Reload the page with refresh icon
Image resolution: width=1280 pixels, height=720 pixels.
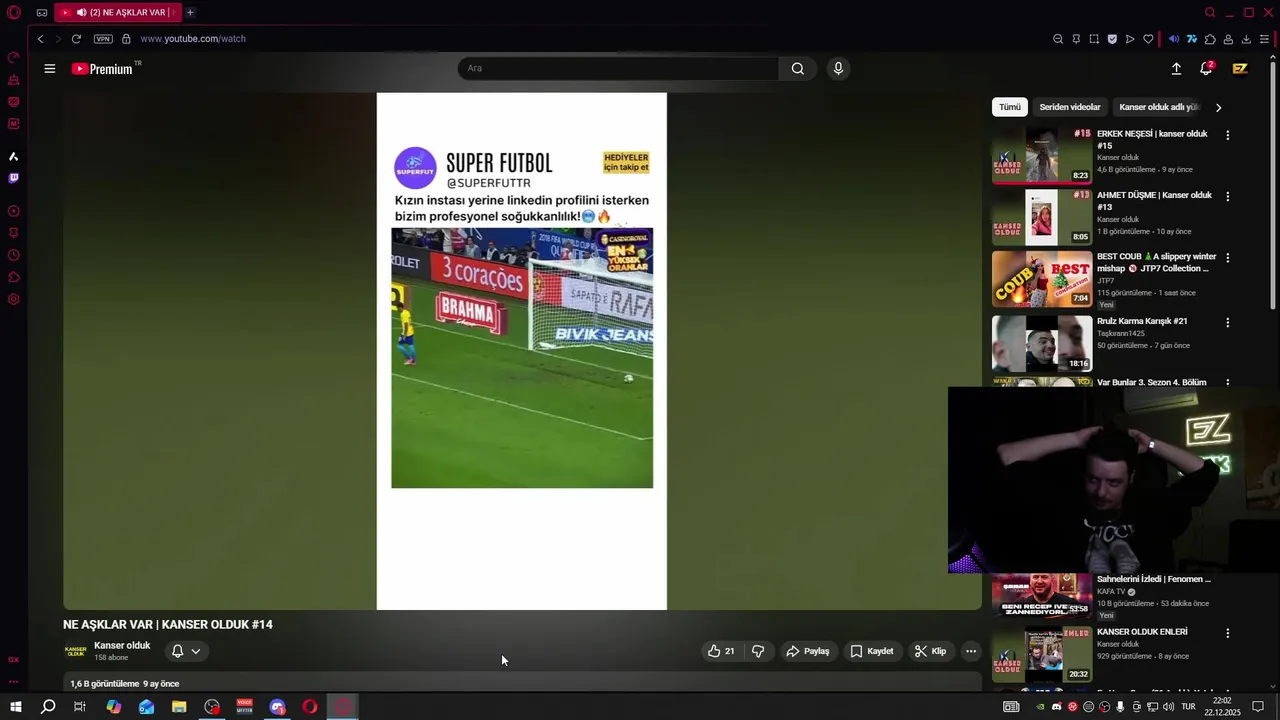click(x=76, y=39)
